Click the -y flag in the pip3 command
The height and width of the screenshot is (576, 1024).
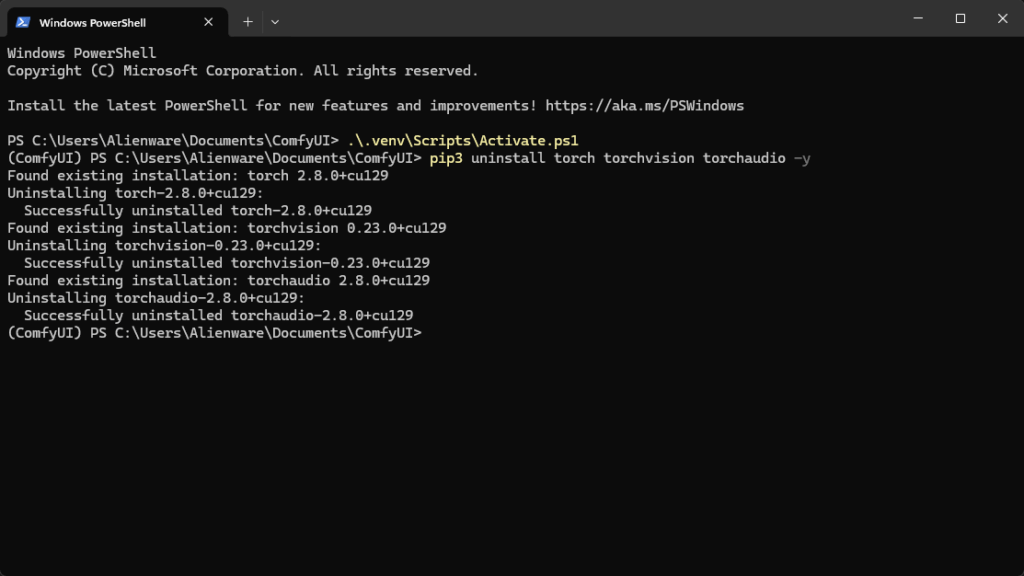801,158
